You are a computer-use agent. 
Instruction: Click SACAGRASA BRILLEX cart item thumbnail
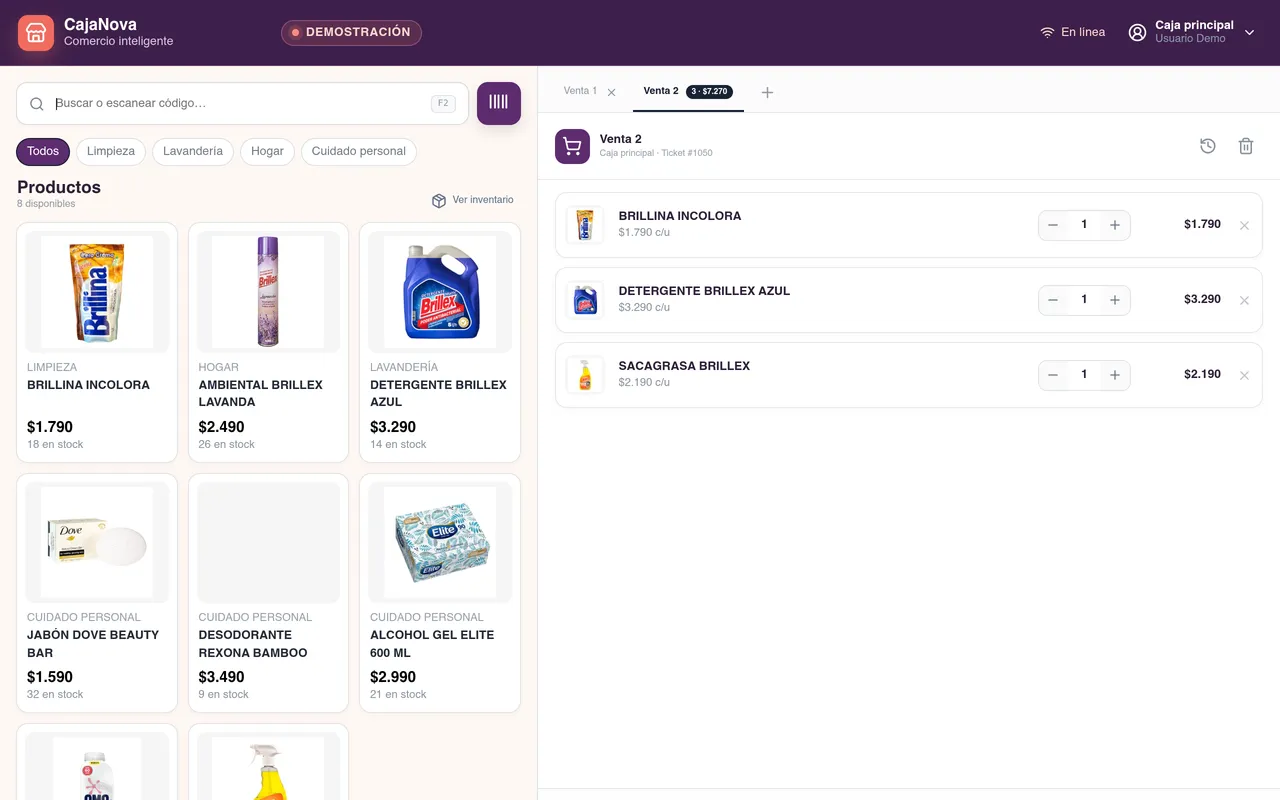click(585, 375)
